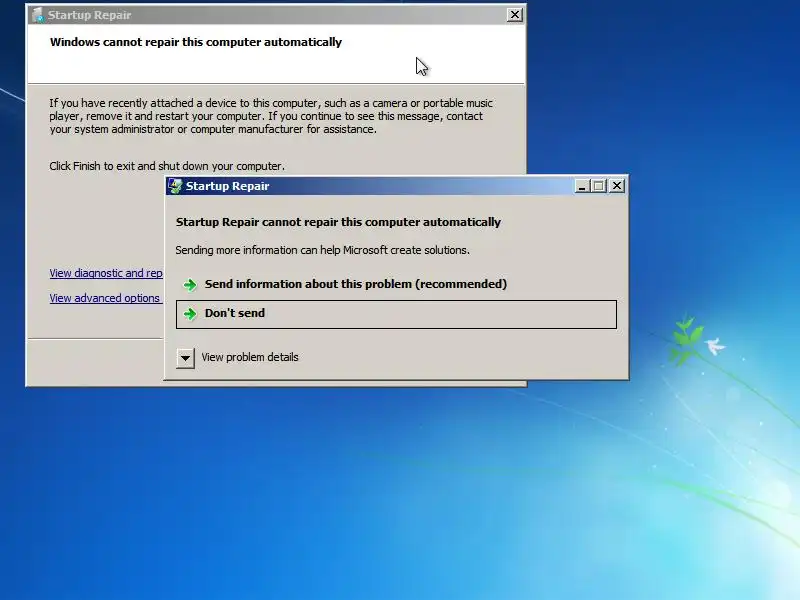This screenshot has height=600, width=800.
Task: Click the background Startup Repair window title icon
Action: [38, 15]
